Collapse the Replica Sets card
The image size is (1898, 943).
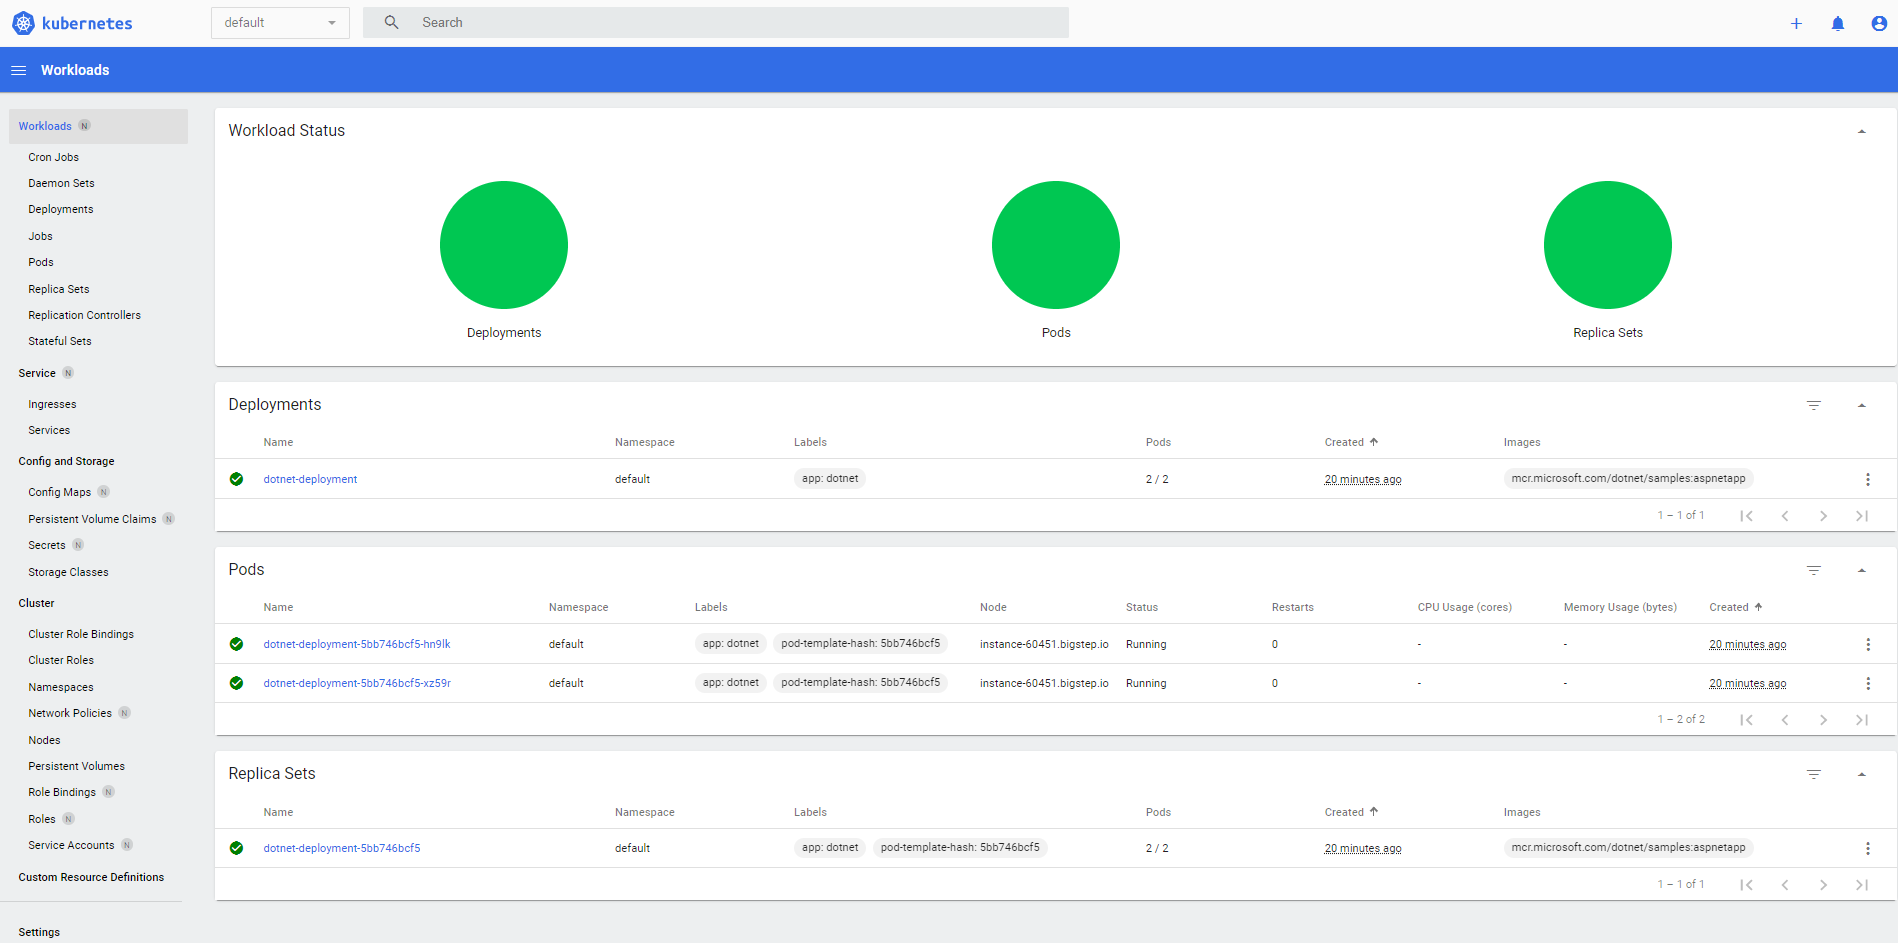1861,774
